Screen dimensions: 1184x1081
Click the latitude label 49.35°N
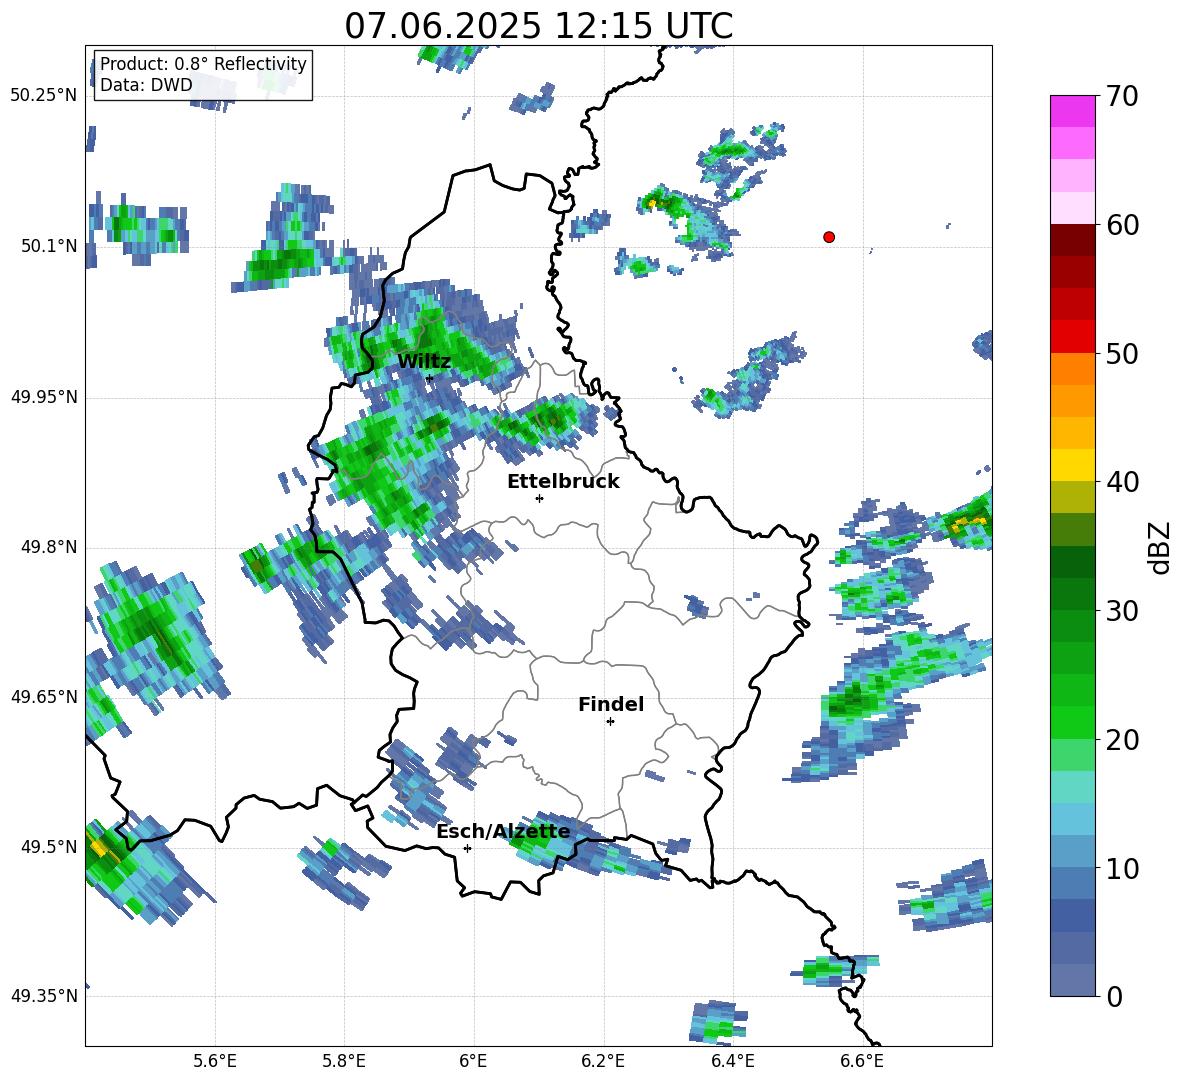point(43,996)
